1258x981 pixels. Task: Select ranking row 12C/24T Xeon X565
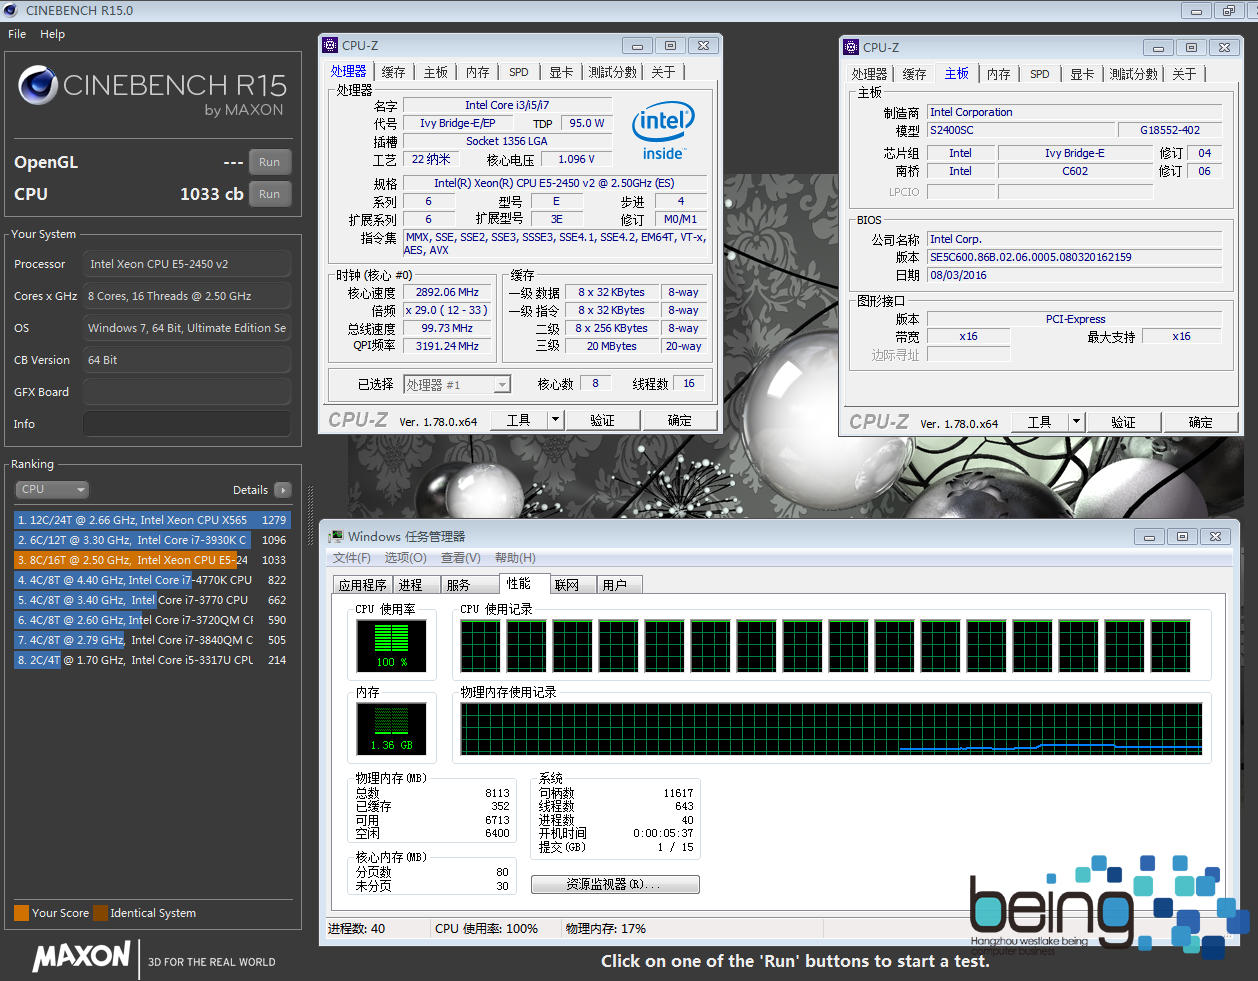pyautogui.click(x=152, y=520)
